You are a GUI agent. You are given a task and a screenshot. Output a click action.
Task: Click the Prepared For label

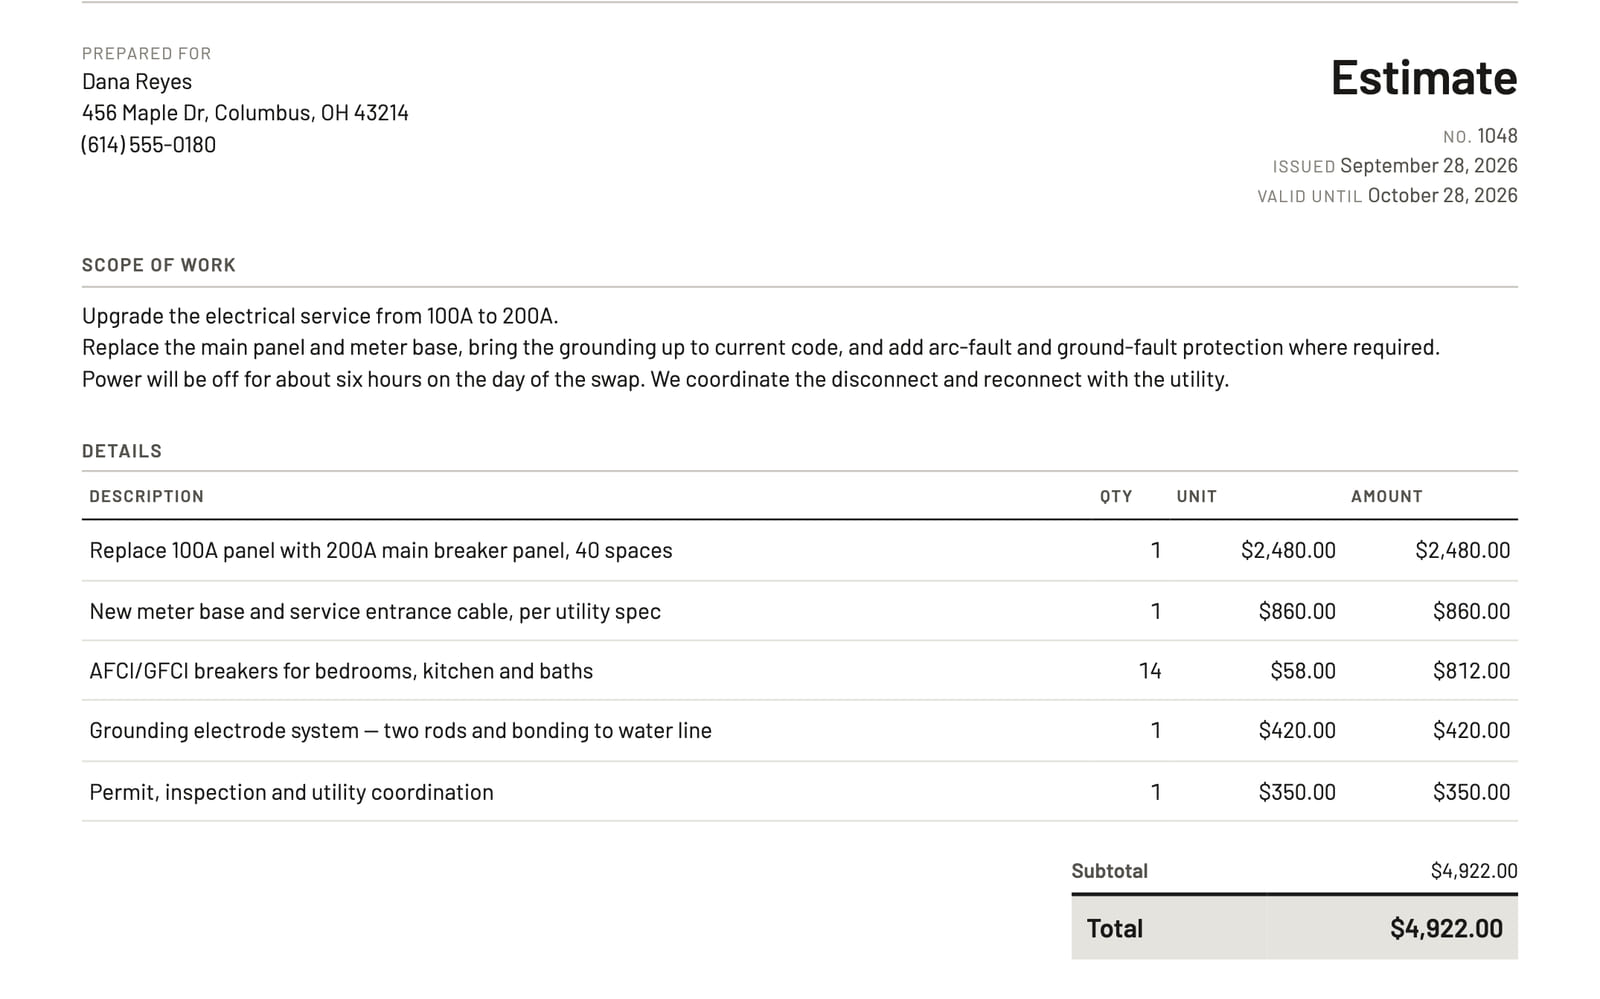147,54
